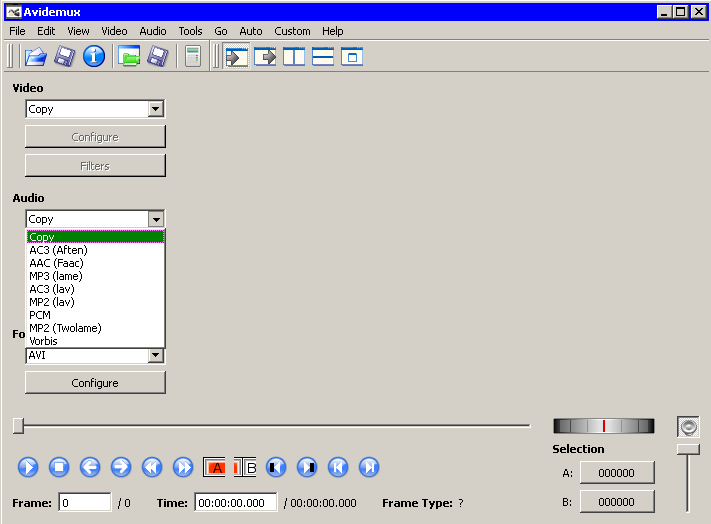Open the Custom menu
The image size is (711, 524).
point(292,31)
